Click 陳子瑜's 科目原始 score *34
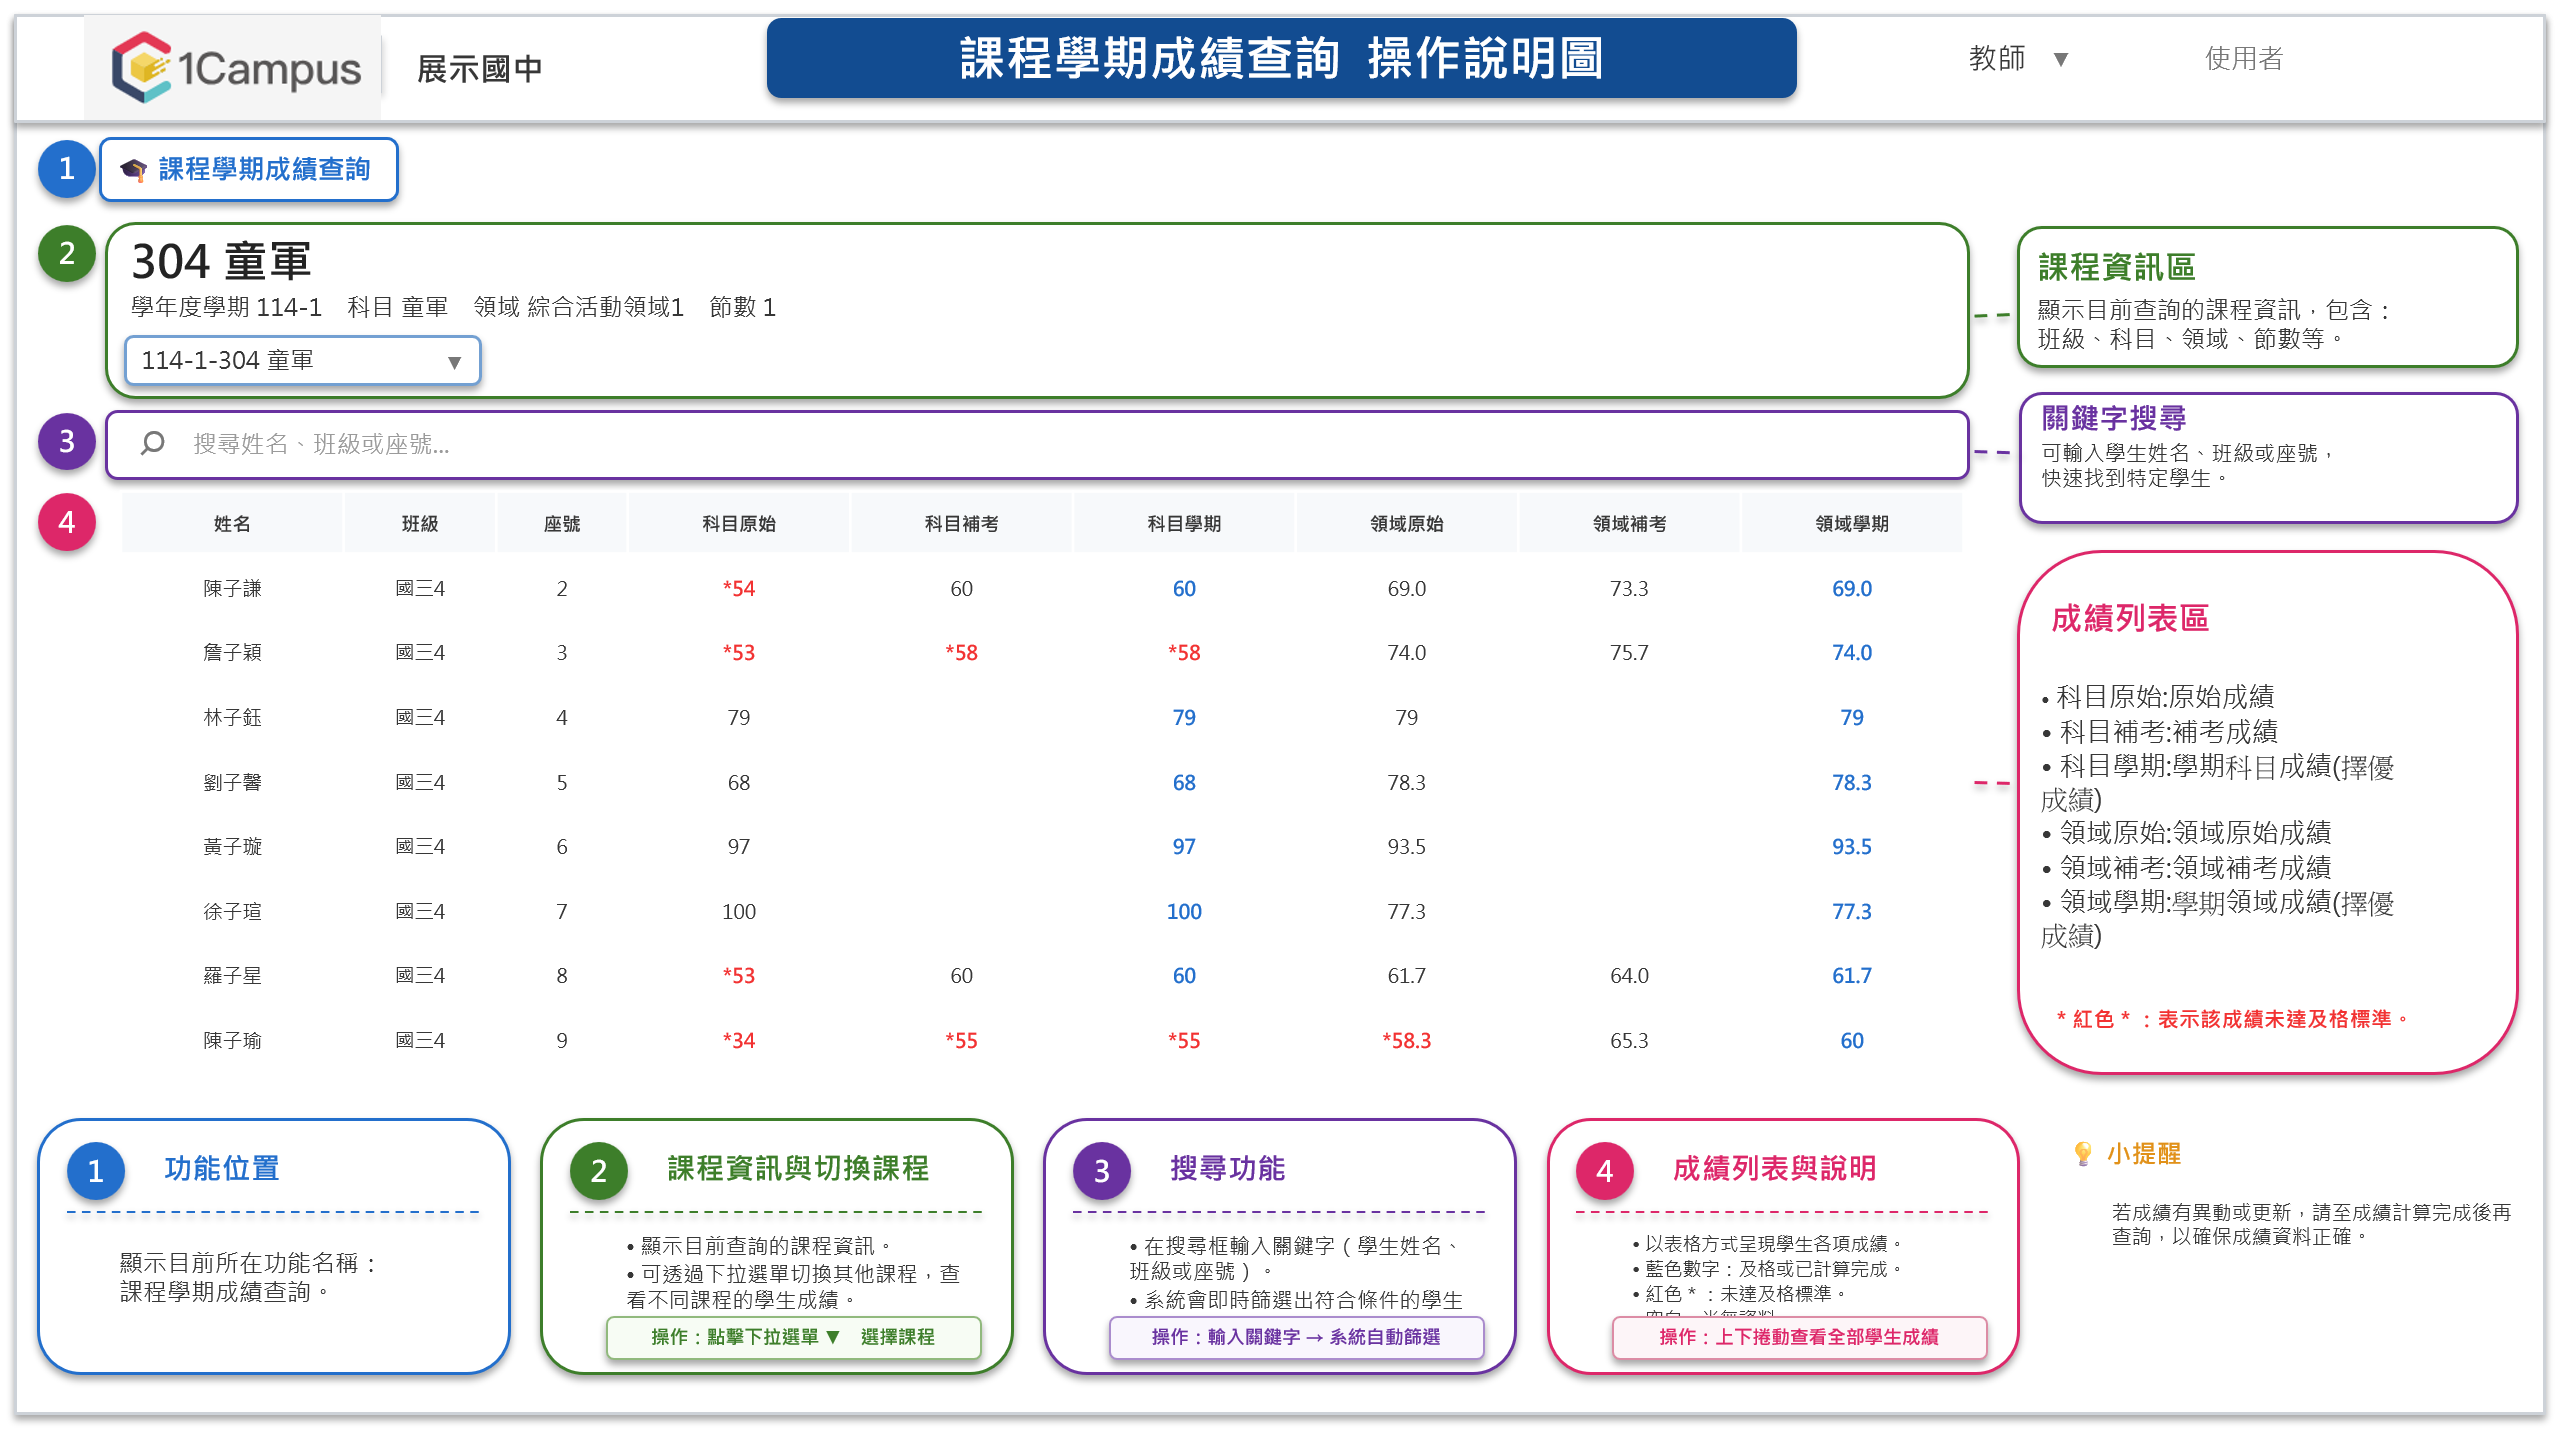 [739, 1040]
